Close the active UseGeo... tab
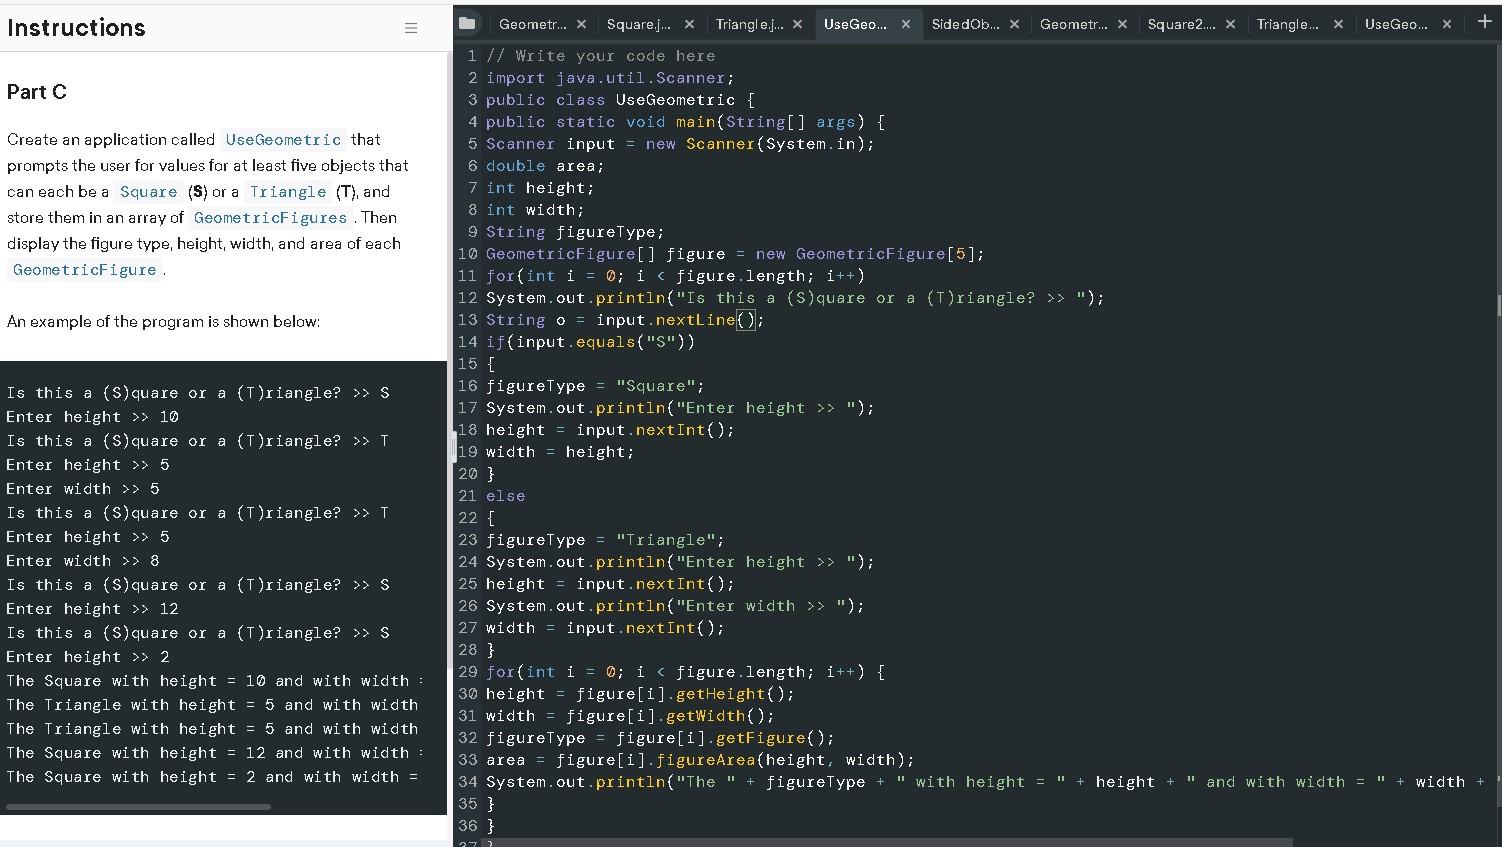 tap(905, 24)
